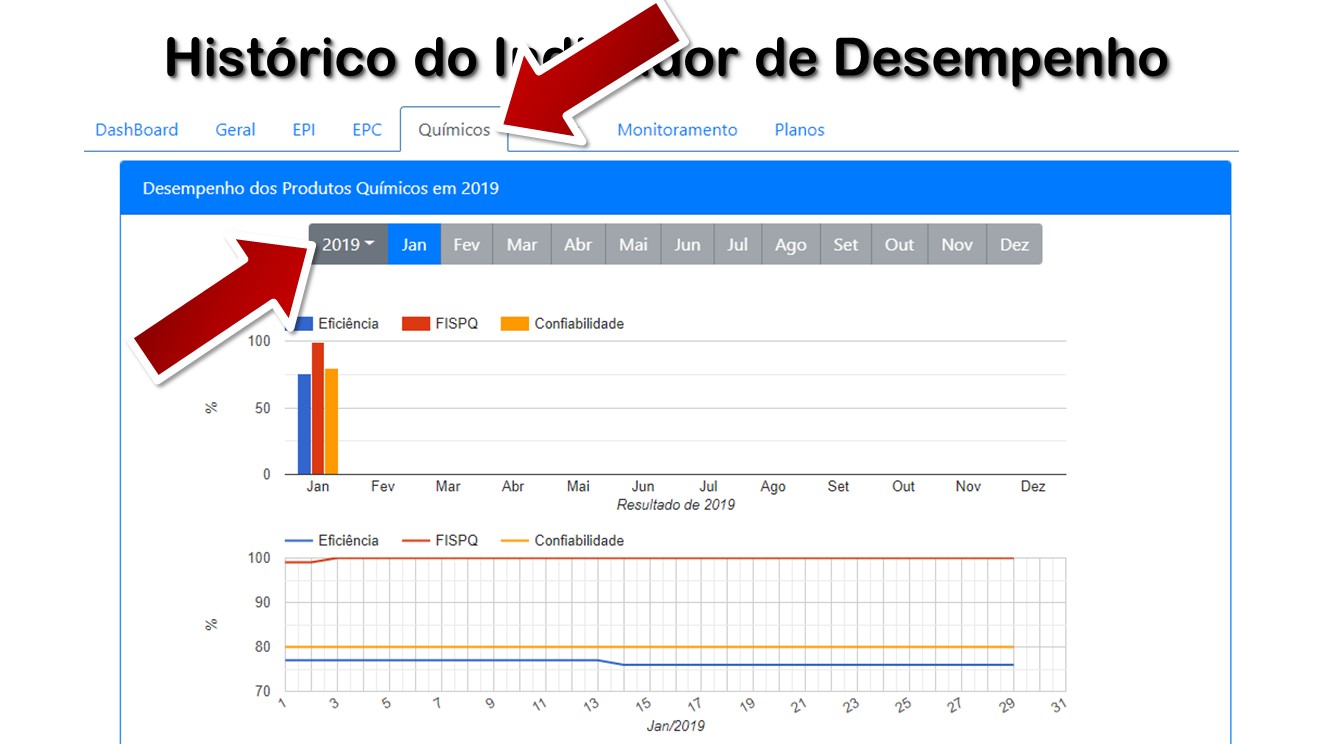Click the 'Jan/2019' axis caption

(x=676, y=726)
